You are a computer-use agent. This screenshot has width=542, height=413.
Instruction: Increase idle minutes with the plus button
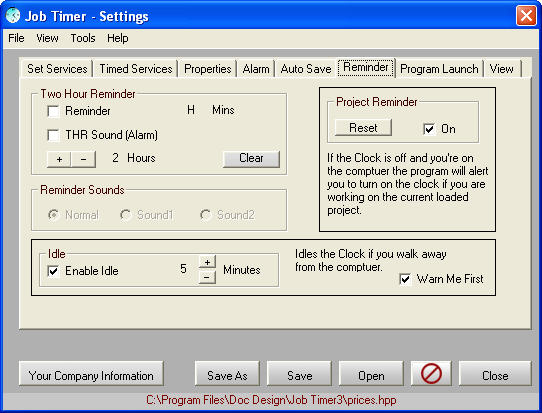(x=207, y=262)
